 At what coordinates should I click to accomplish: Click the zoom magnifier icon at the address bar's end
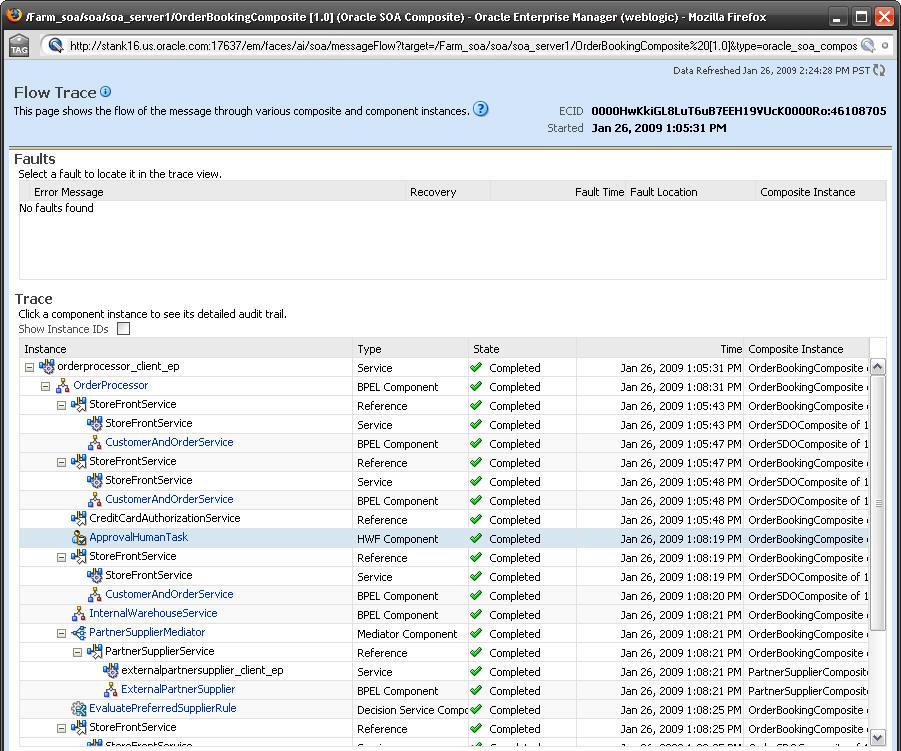(x=868, y=45)
